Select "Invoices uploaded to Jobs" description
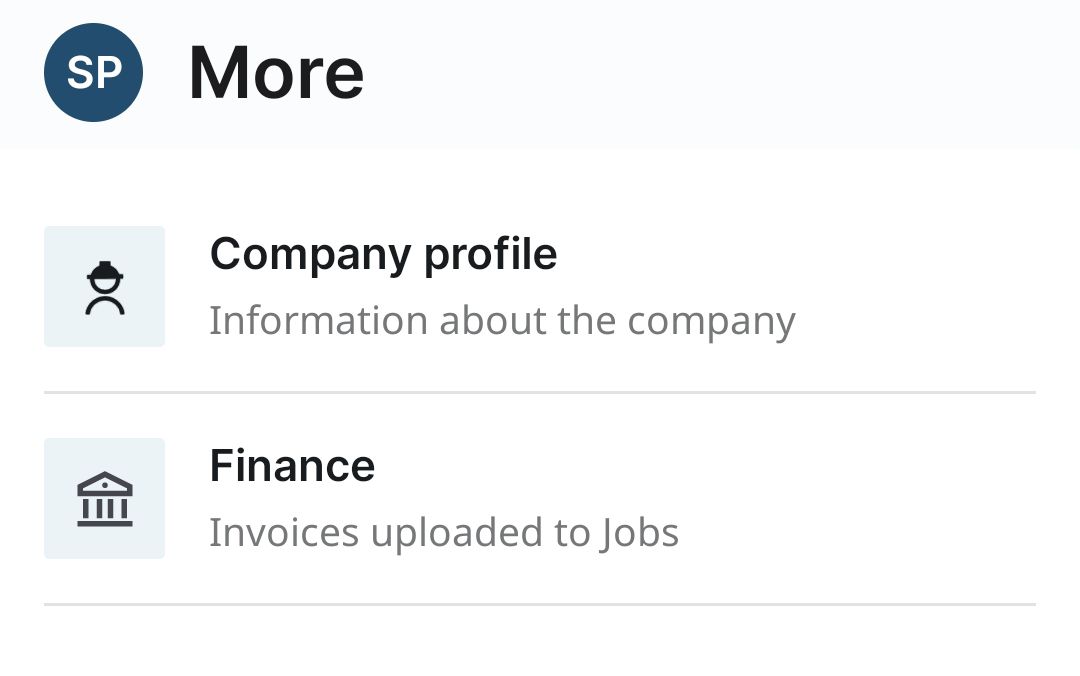1080x676 pixels. click(443, 533)
